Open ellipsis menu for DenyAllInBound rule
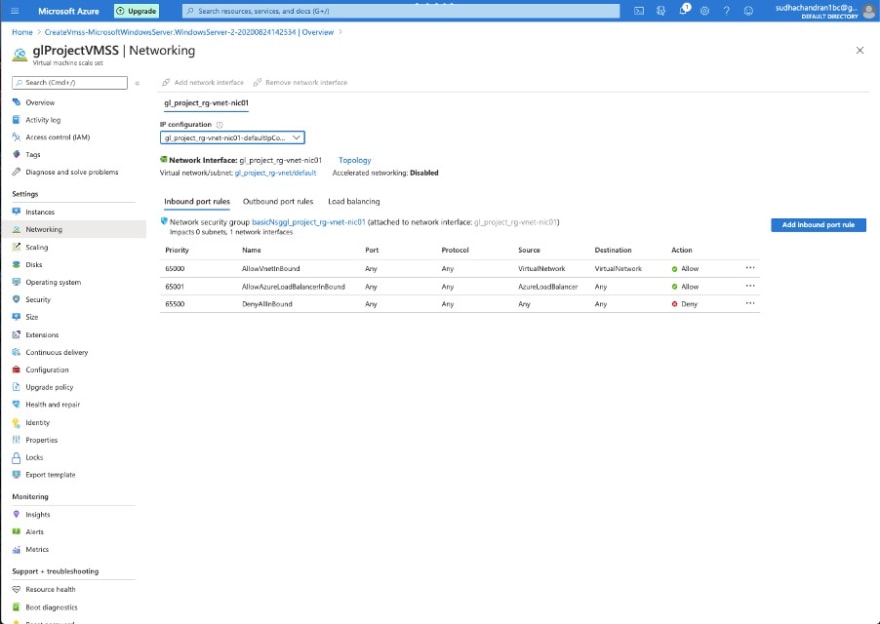The height and width of the screenshot is (624, 880). pos(750,304)
